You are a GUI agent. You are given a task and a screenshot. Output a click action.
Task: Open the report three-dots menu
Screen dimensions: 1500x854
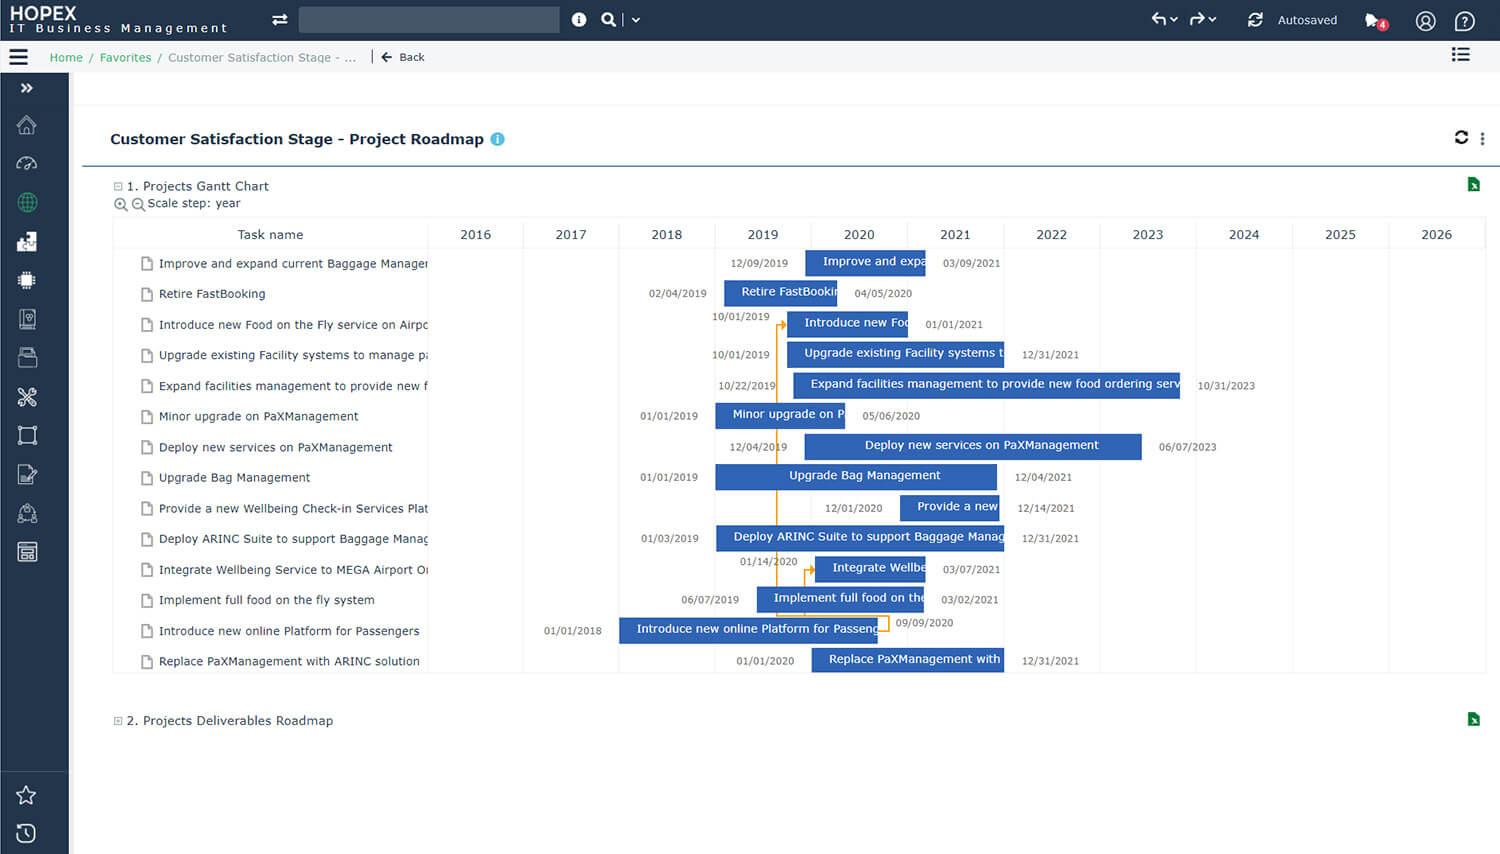click(1482, 139)
